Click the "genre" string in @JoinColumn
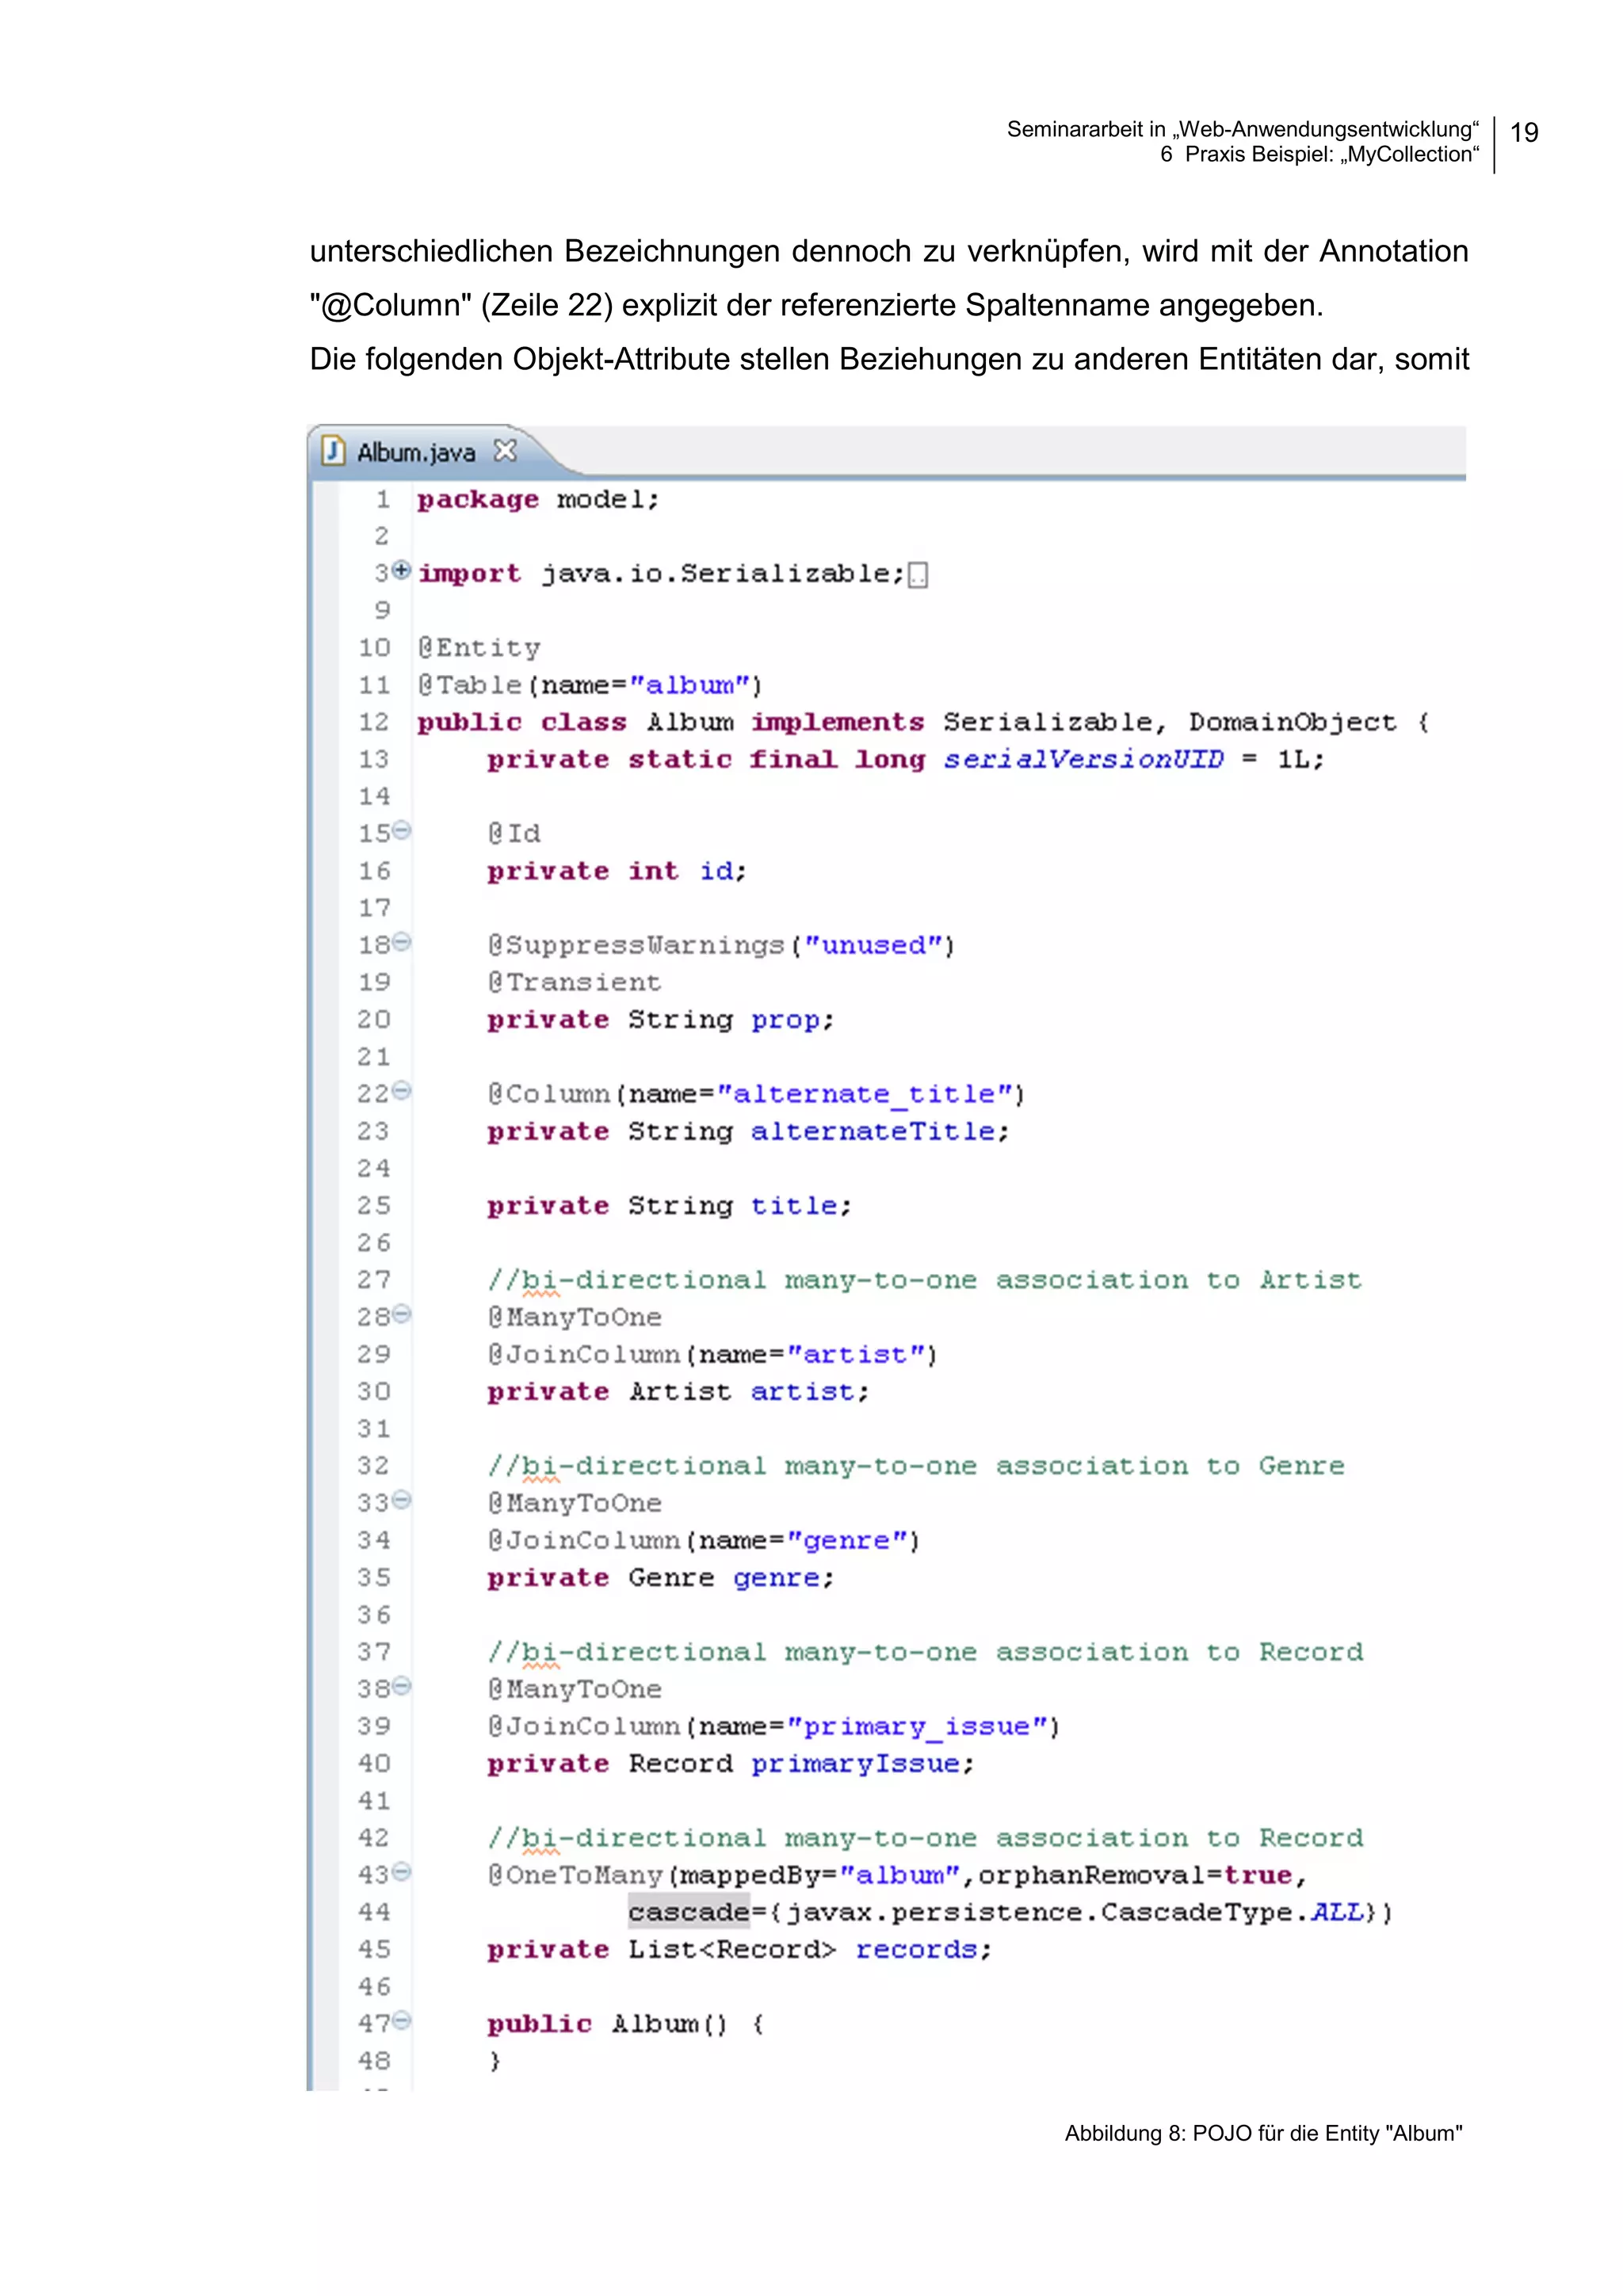 click(x=848, y=1541)
